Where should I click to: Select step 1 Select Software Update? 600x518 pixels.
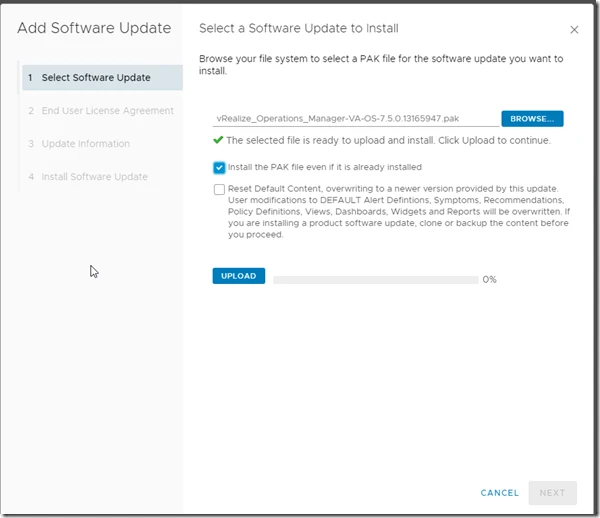click(x=102, y=78)
